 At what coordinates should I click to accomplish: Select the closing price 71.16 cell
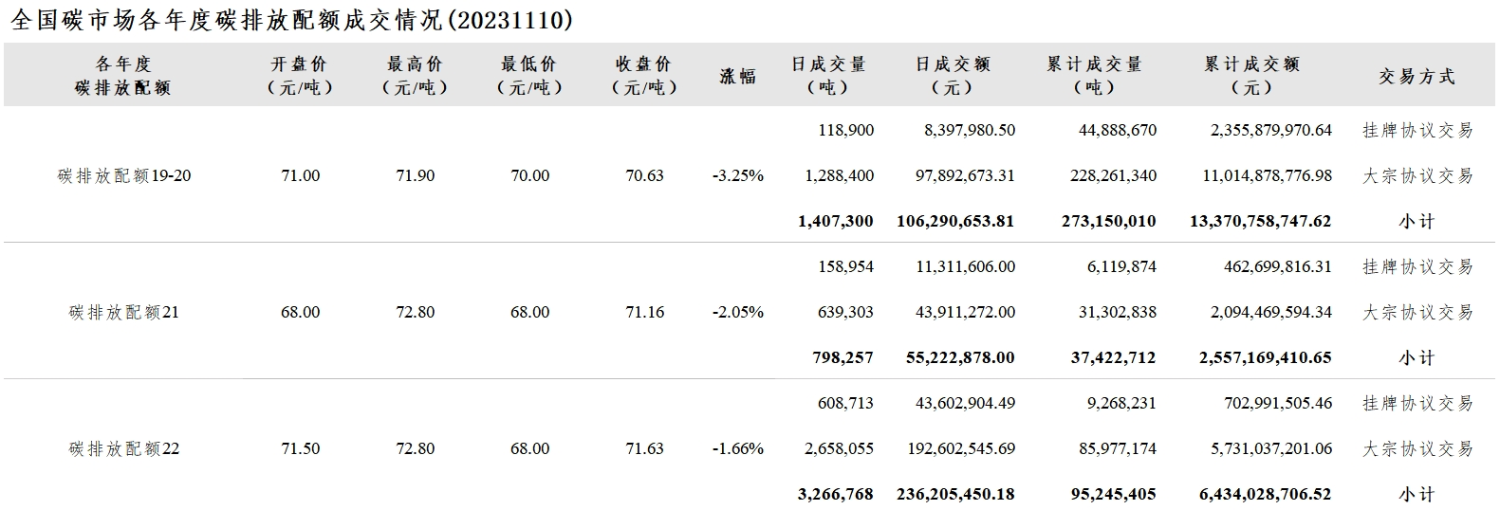(x=645, y=312)
